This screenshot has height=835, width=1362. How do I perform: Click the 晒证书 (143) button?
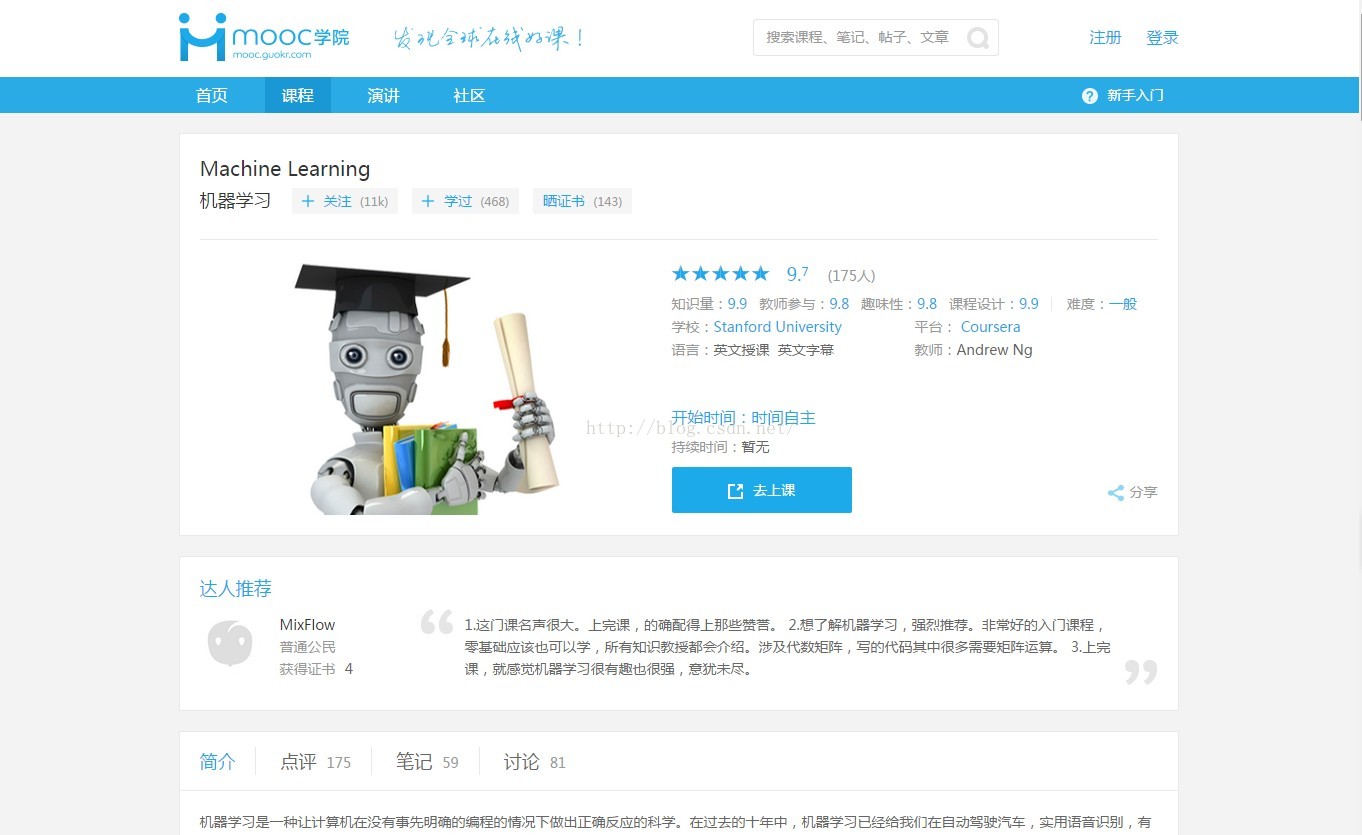pos(582,201)
